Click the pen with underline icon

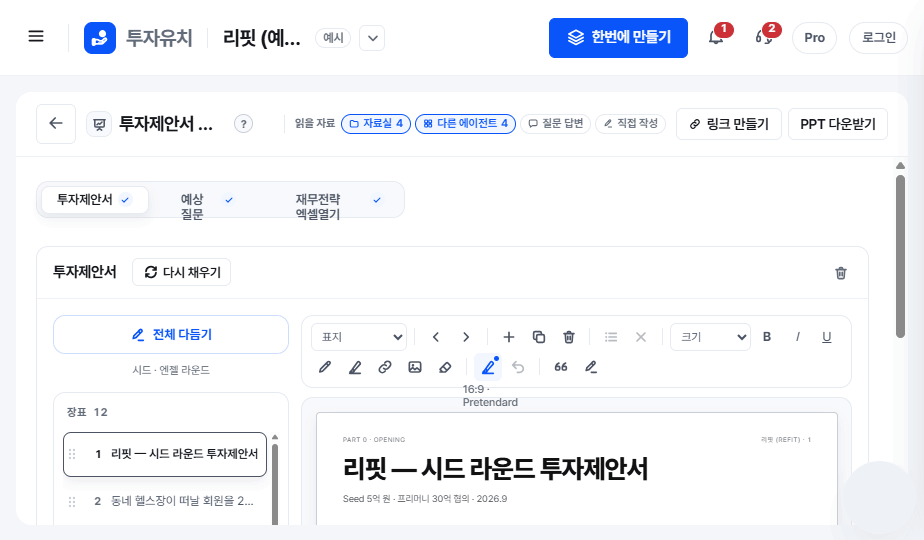[591, 367]
